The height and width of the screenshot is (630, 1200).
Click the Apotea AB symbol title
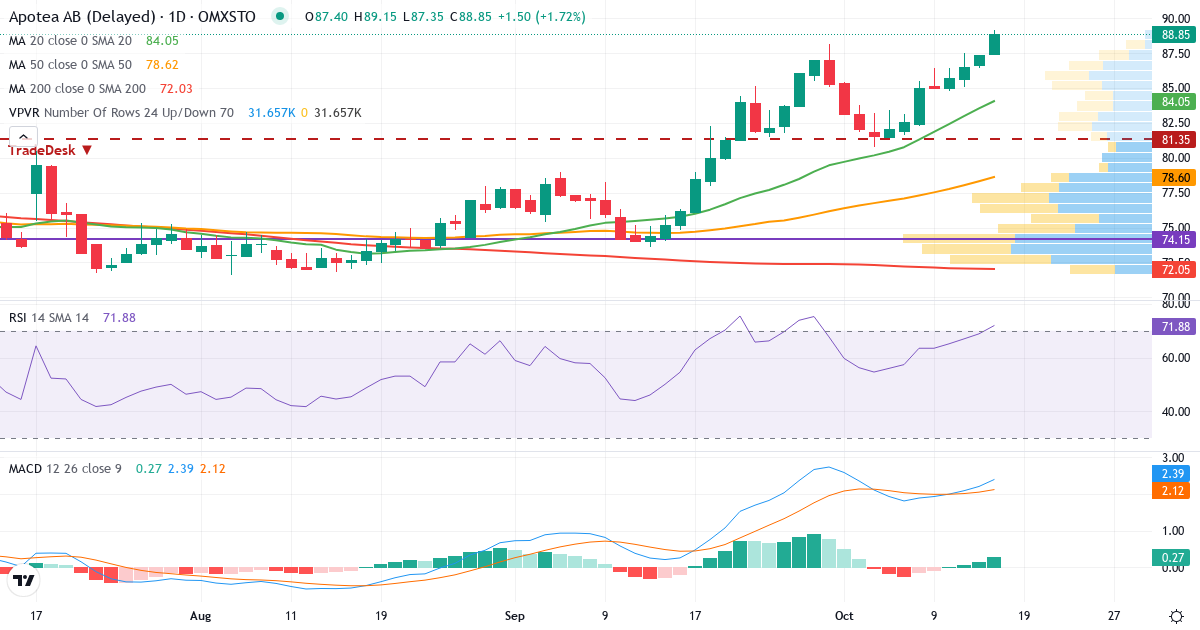pos(131,17)
